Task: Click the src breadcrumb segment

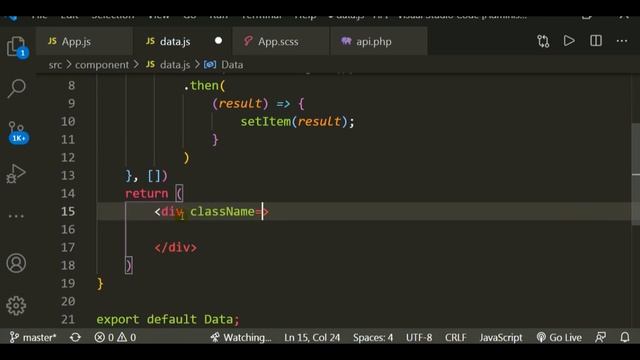Action: pyautogui.click(x=55, y=65)
